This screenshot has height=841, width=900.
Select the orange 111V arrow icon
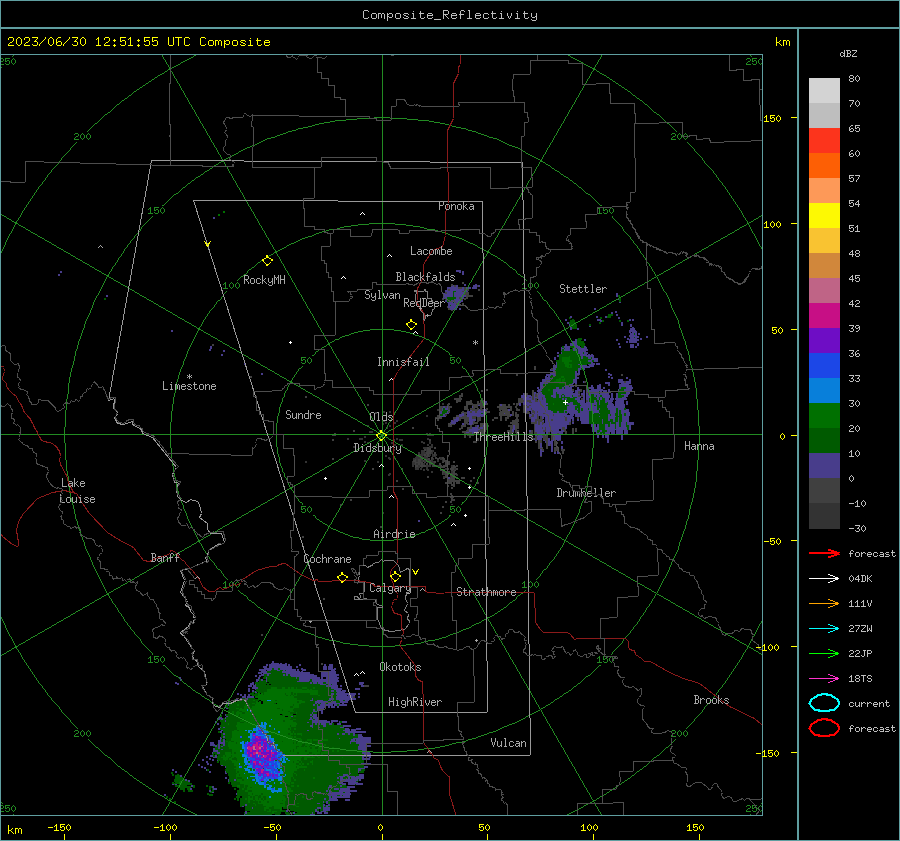click(x=824, y=603)
